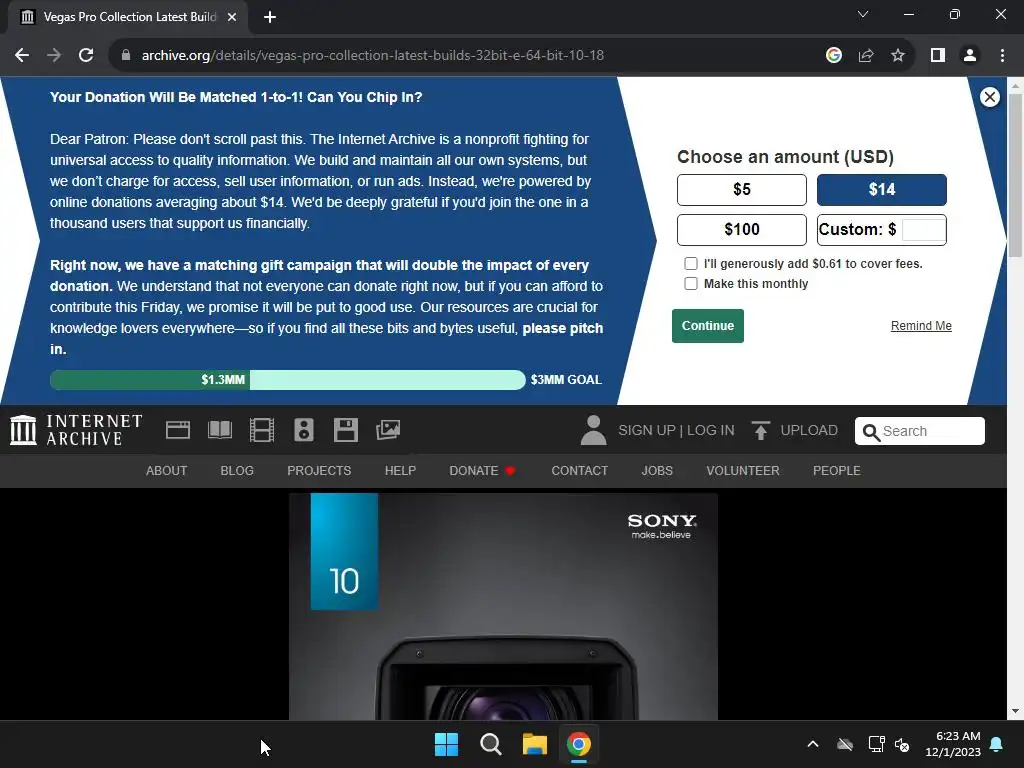The width and height of the screenshot is (1024, 768).
Task: Open Windows taskbar Search
Action: 490,744
